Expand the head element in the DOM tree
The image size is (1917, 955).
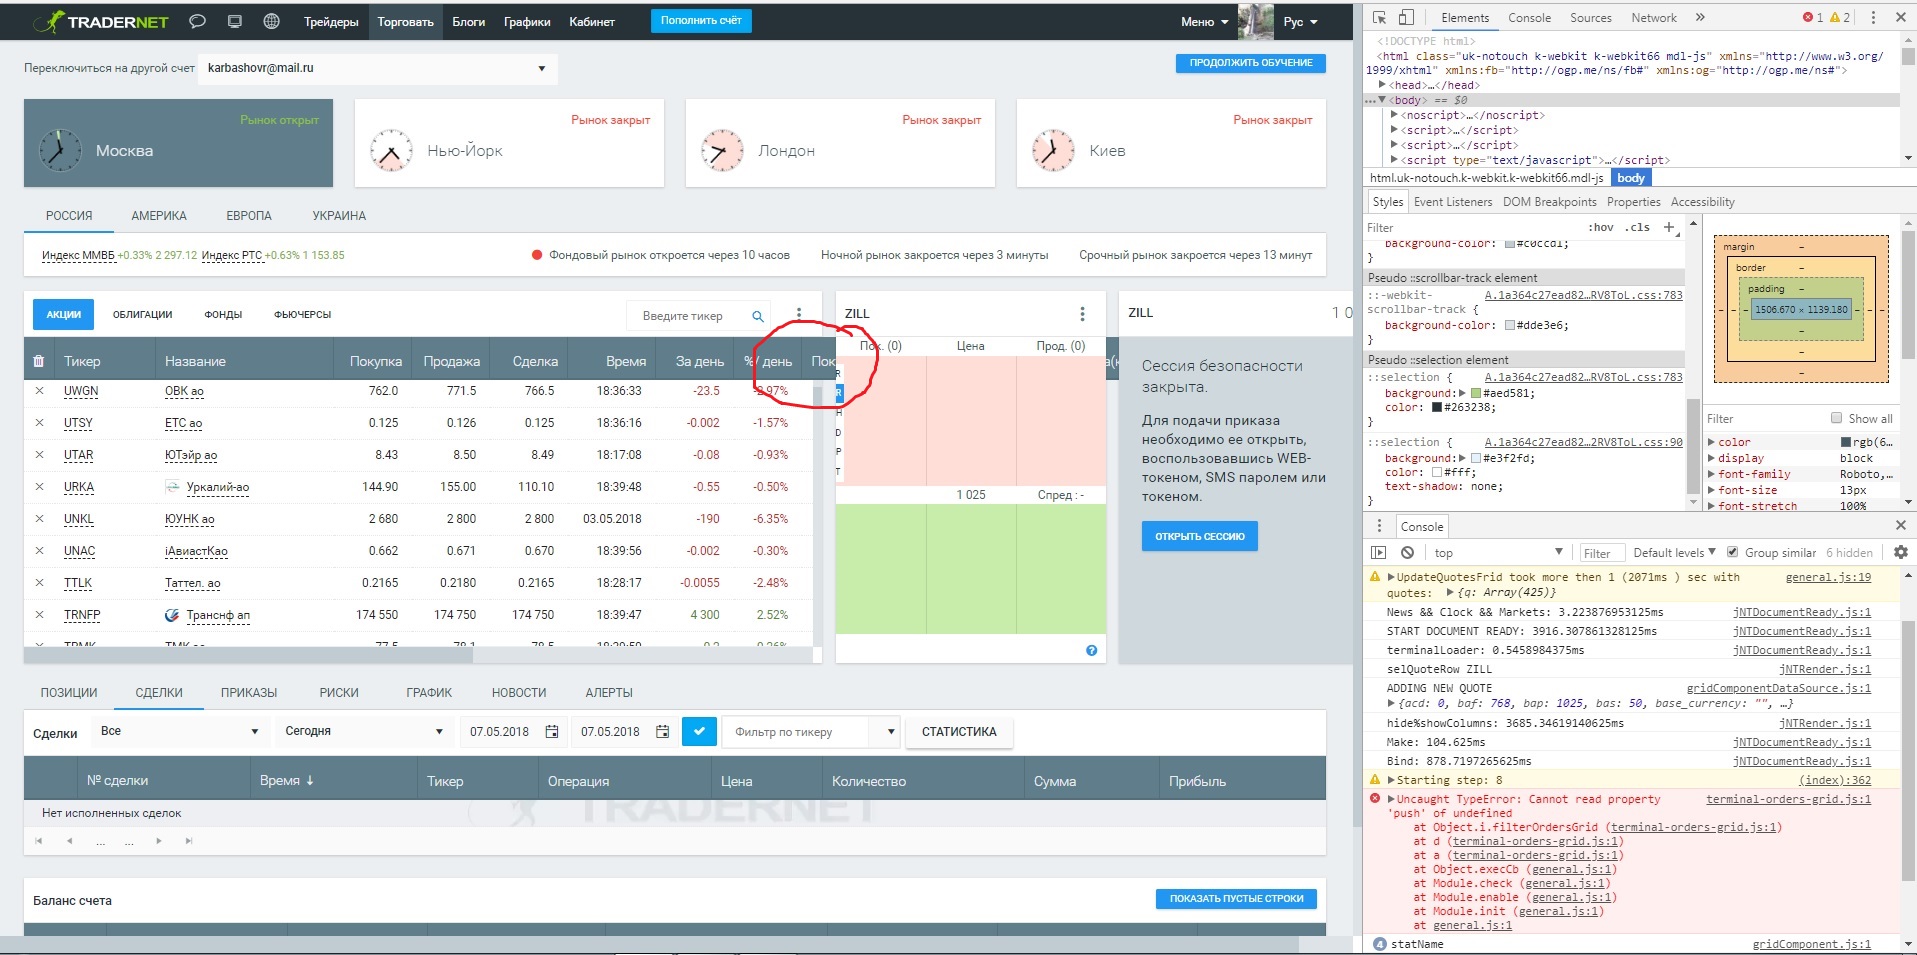1382,85
